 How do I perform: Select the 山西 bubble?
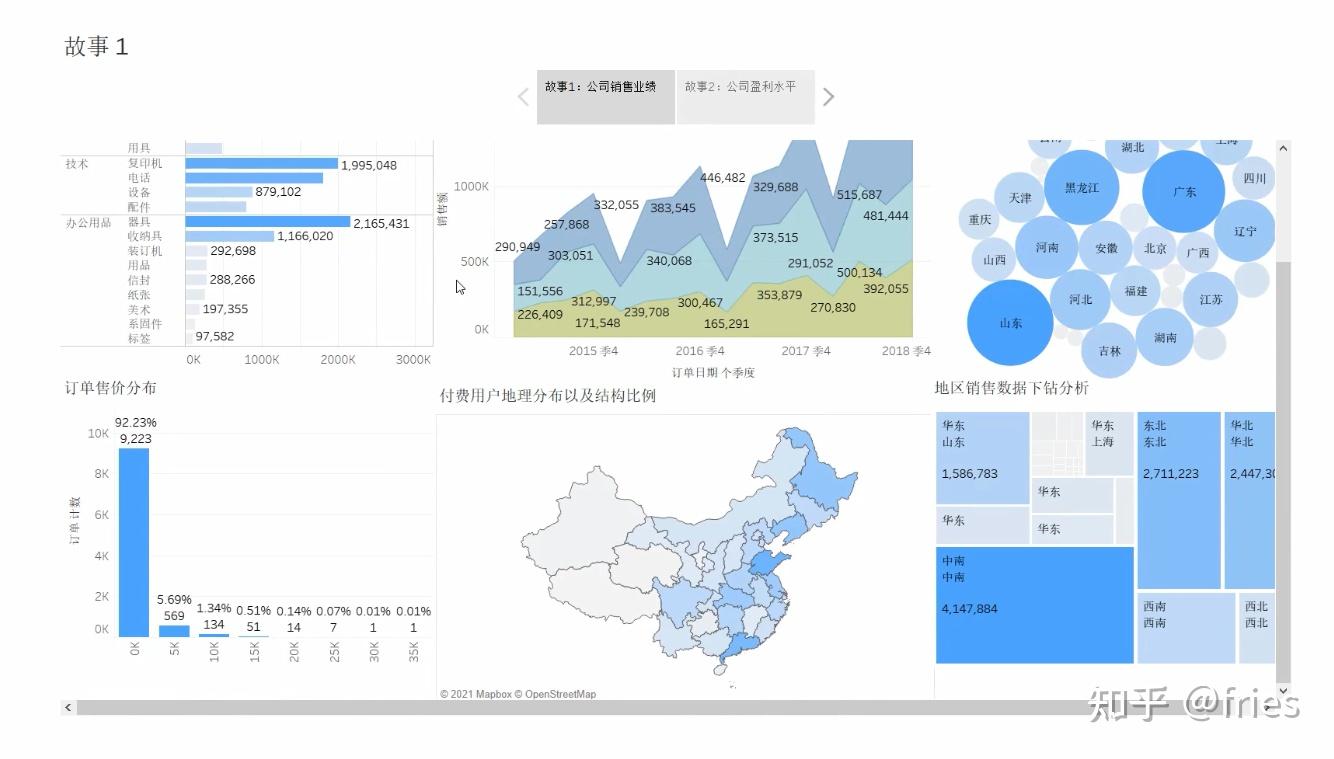tap(995, 260)
